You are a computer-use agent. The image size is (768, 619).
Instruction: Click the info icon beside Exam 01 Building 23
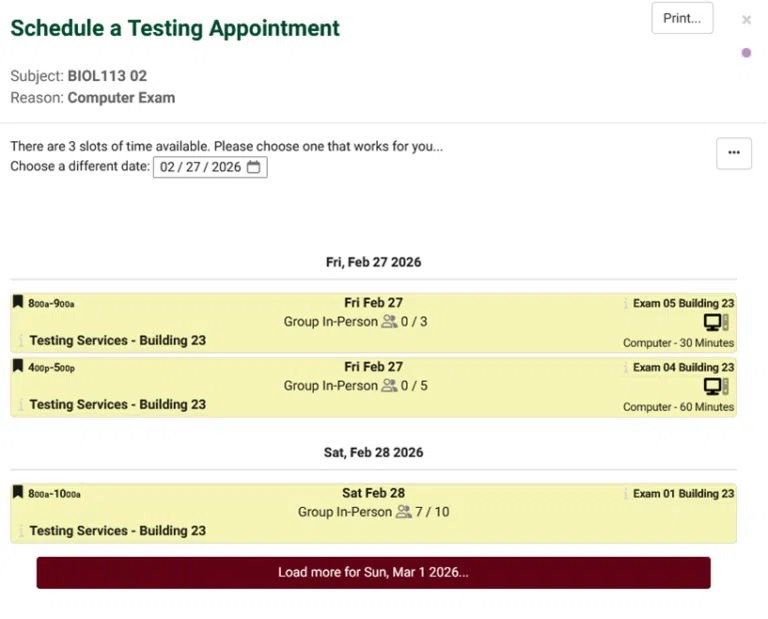point(626,493)
